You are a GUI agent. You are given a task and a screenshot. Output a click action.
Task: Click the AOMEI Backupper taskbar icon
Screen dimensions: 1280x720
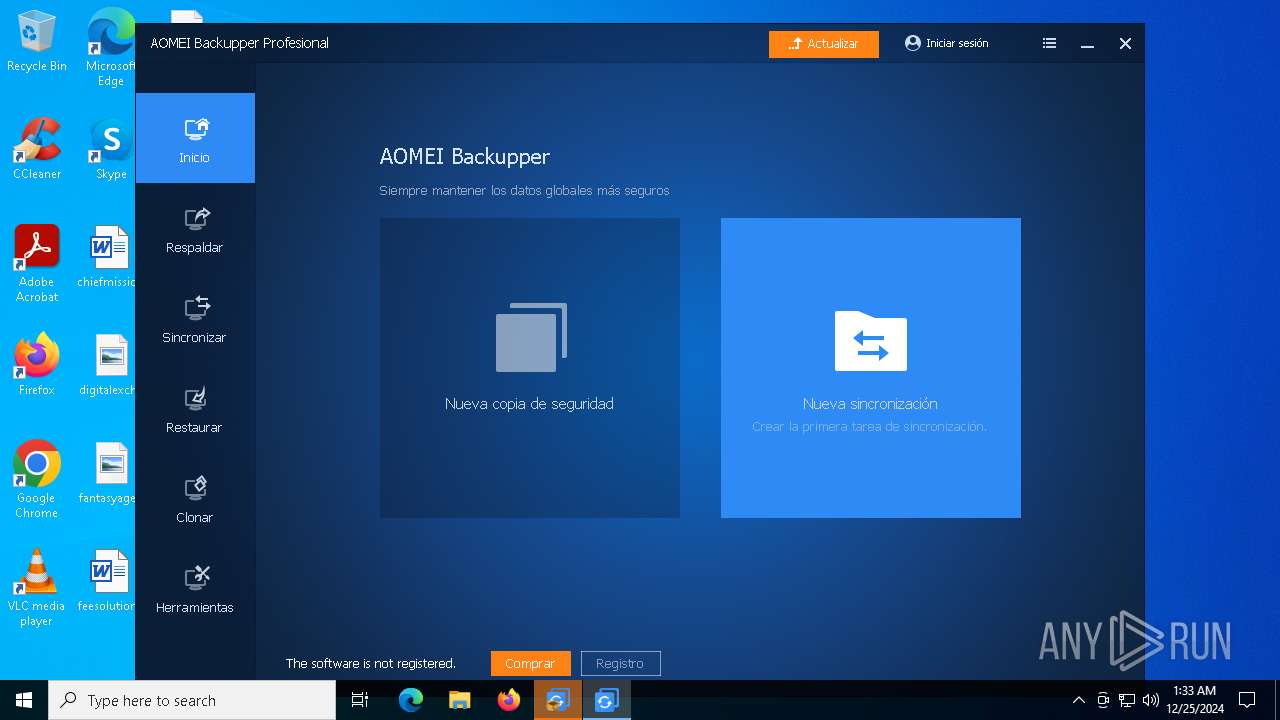607,700
